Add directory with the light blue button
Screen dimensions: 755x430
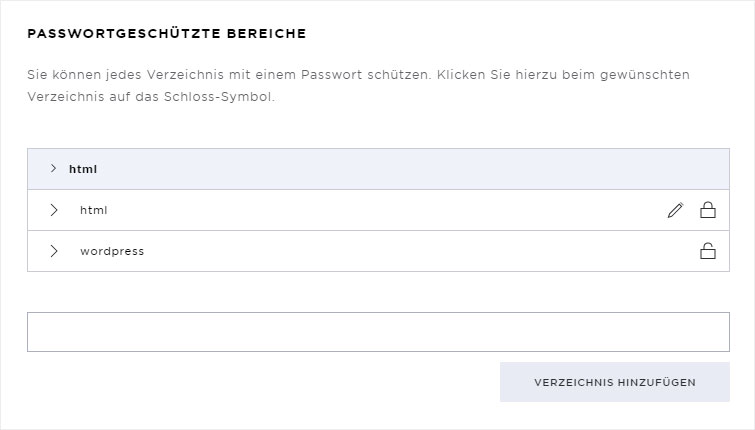tap(614, 382)
